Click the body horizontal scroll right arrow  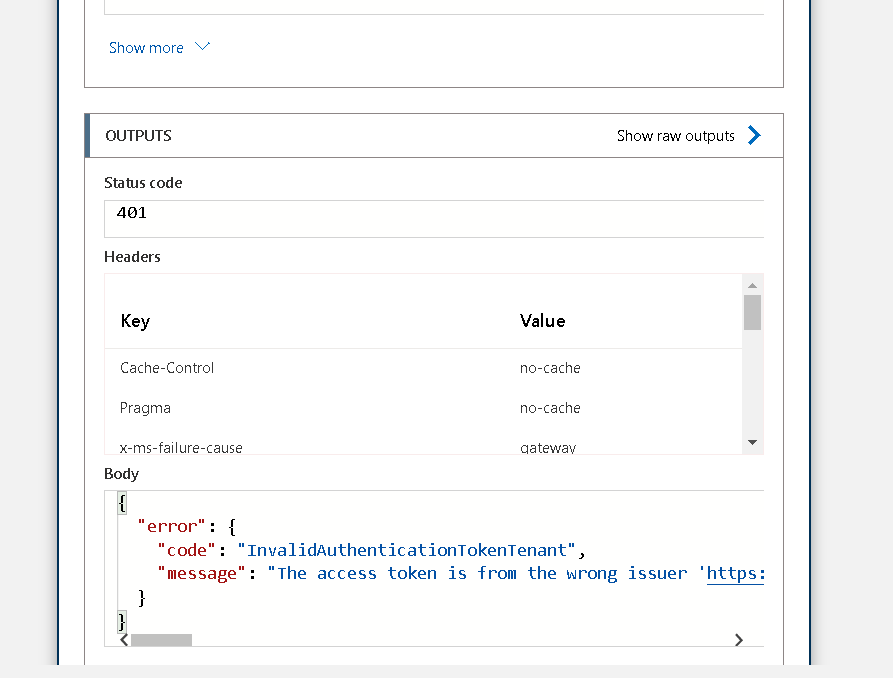[739, 640]
